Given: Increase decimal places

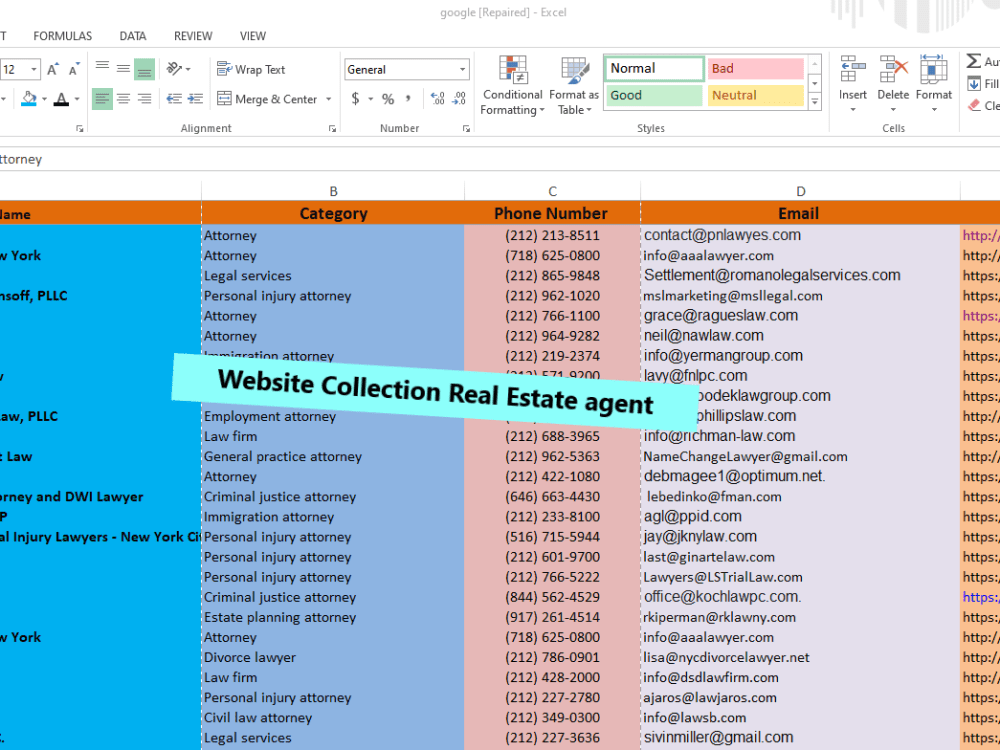Looking at the screenshot, I should pos(438,99).
